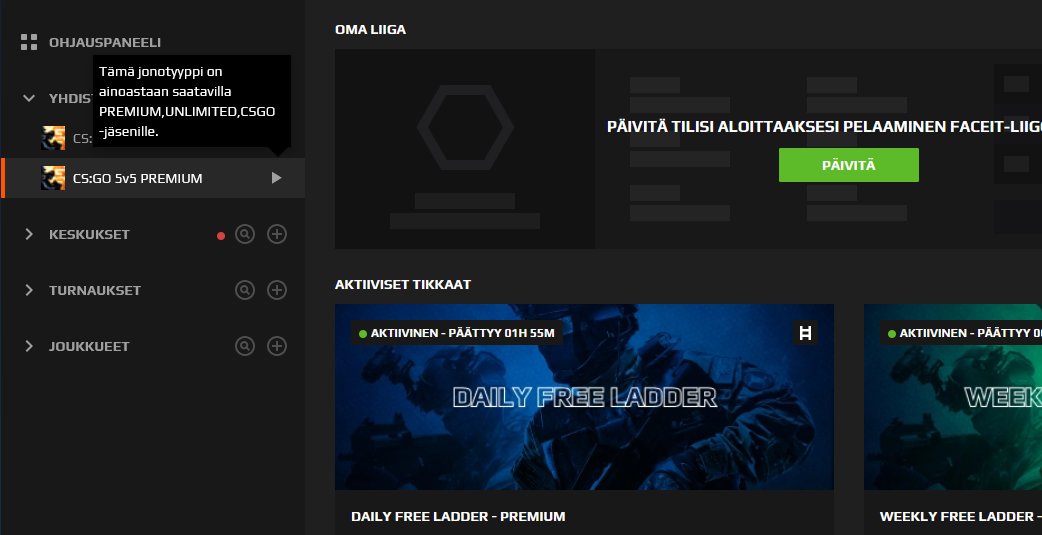Click the CS:GO icon above the 5v5 PREMIUM row
This screenshot has height=535, width=1042.
pos(53,138)
